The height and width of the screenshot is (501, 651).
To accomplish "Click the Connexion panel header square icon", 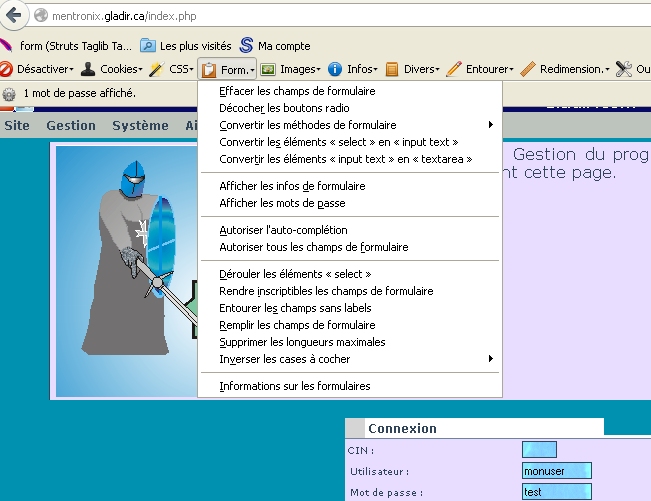I will (x=355, y=428).
